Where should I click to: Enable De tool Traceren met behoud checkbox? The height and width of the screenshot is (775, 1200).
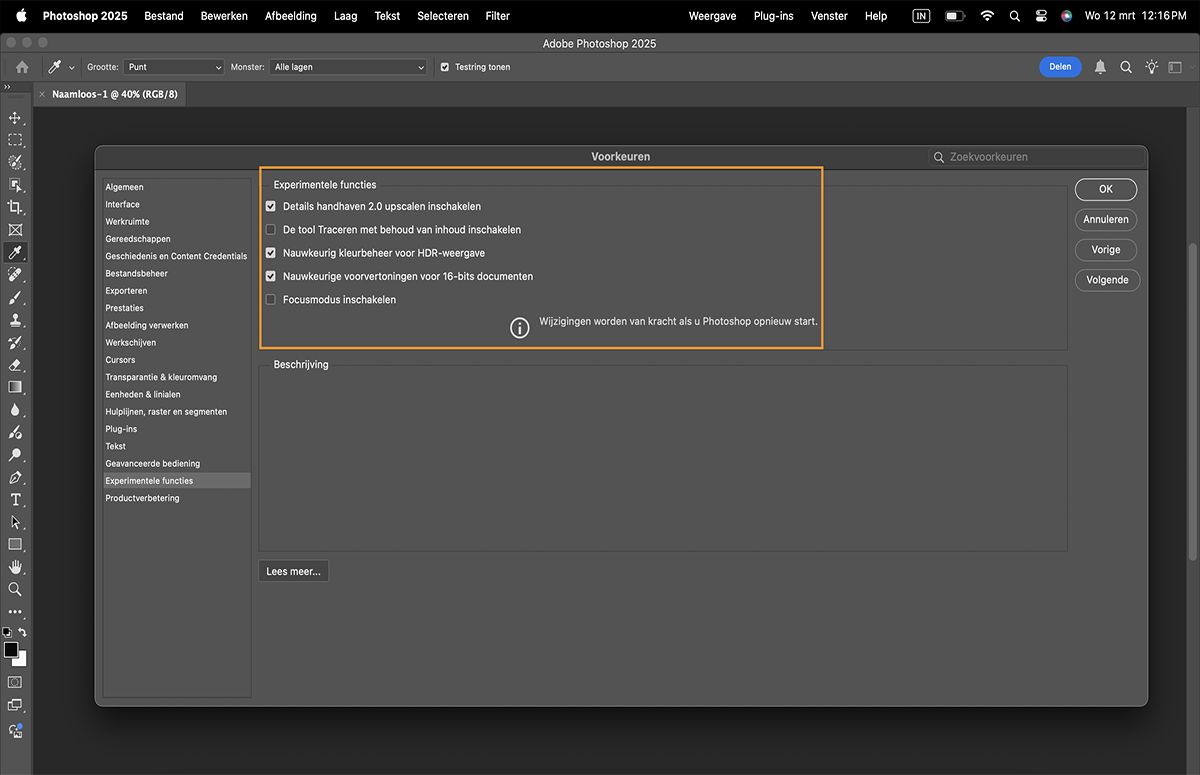(270, 229)
